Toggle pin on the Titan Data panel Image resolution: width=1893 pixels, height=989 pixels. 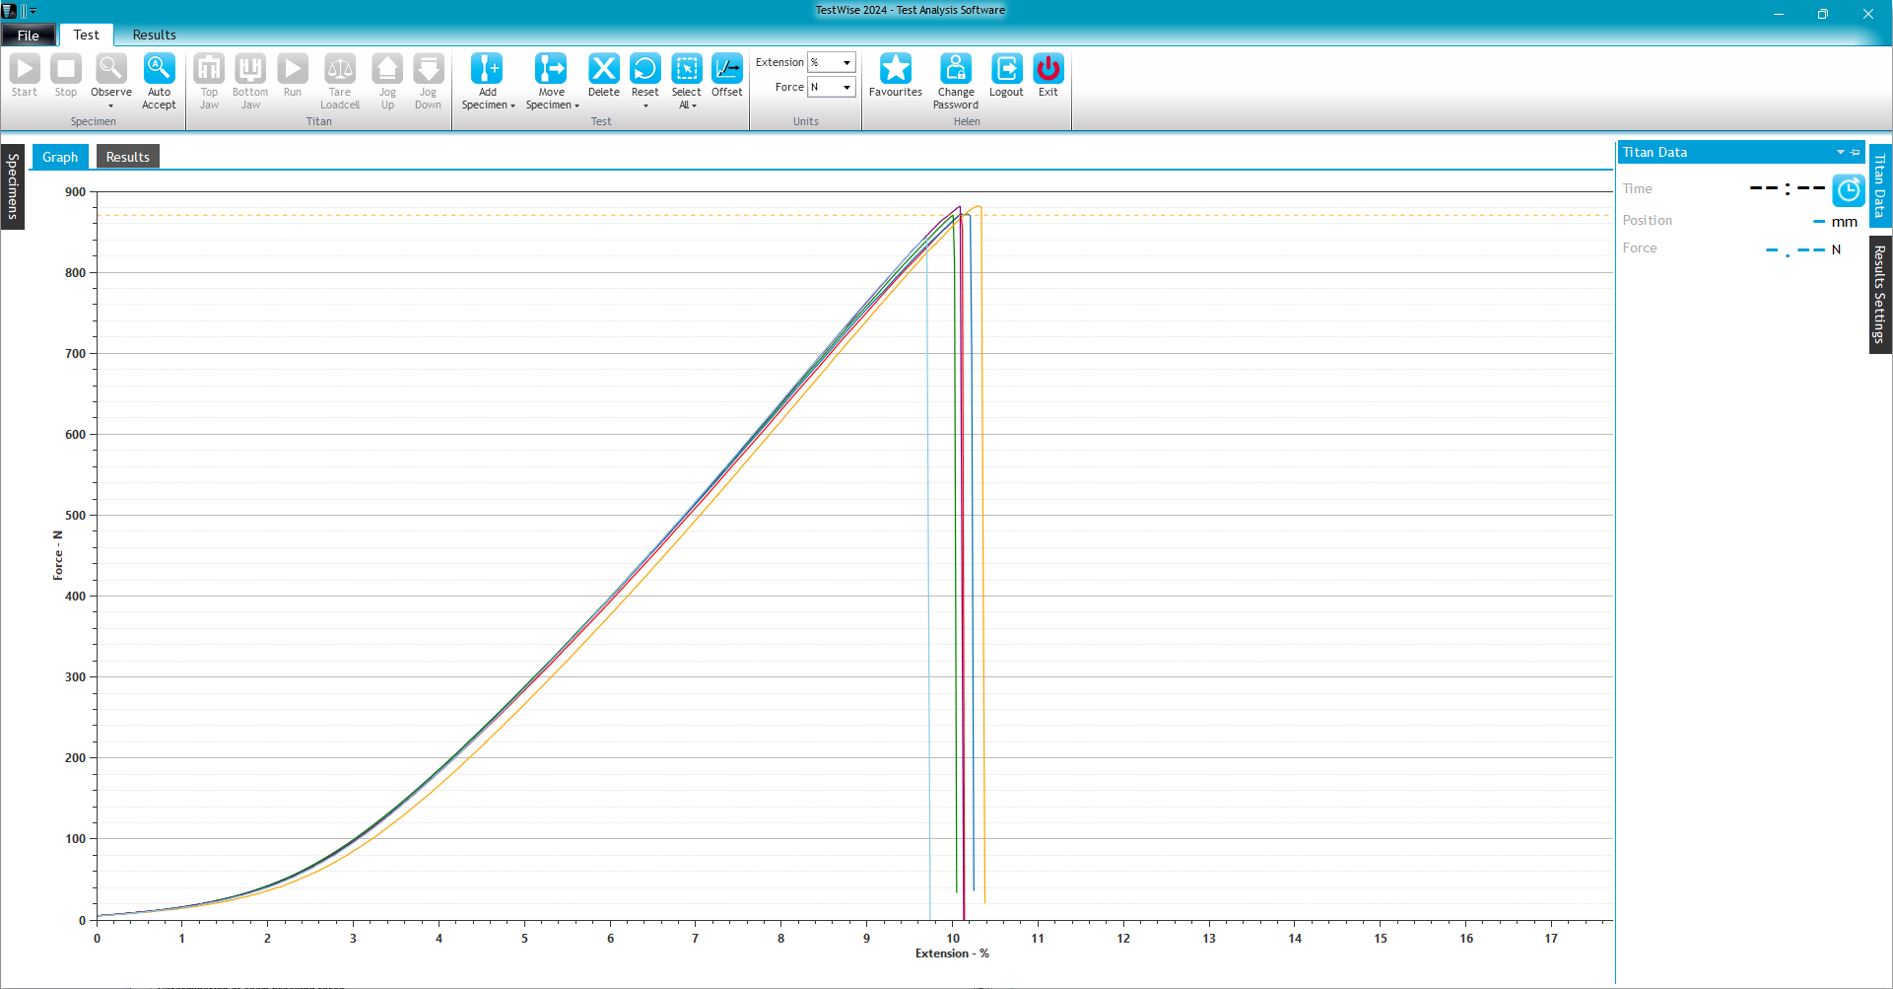pos(1856,152)
